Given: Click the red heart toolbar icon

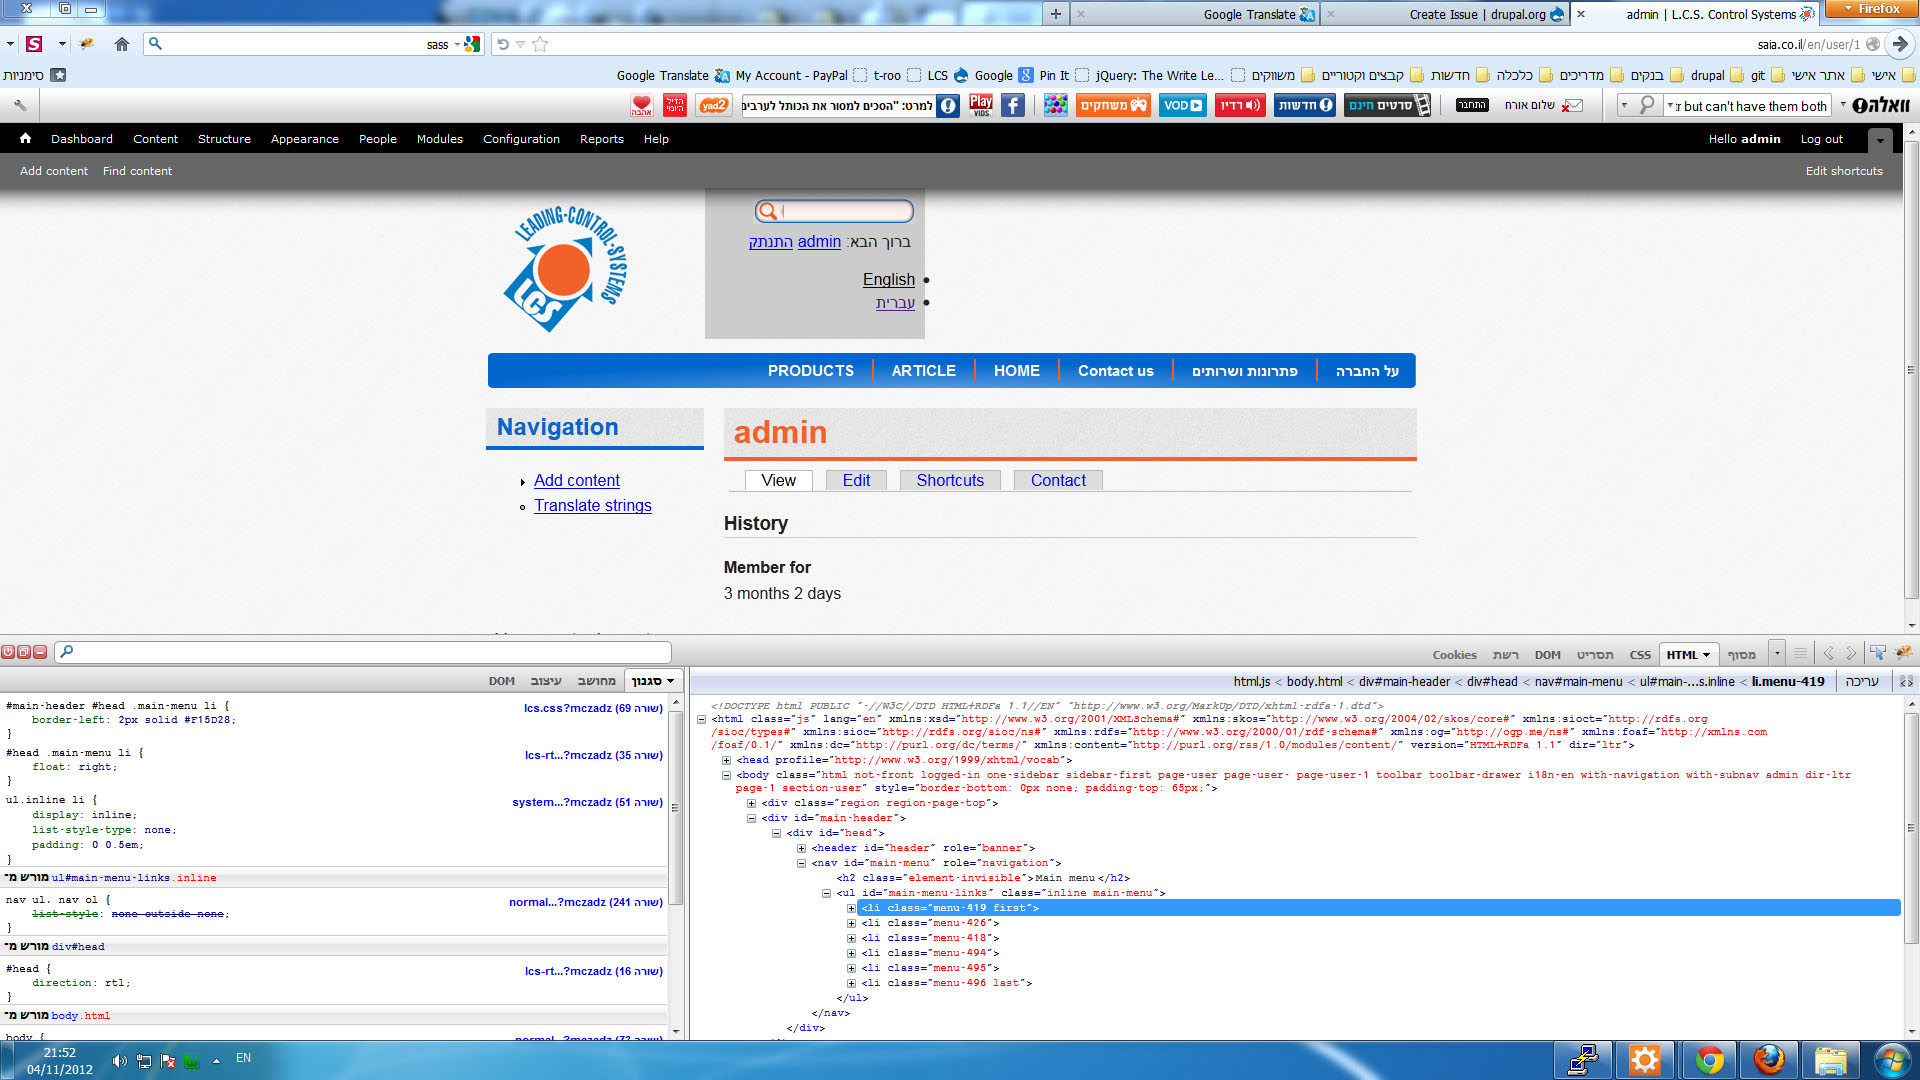Looking at the screenshot, I should pyautogui.click(x=642, y=105).
